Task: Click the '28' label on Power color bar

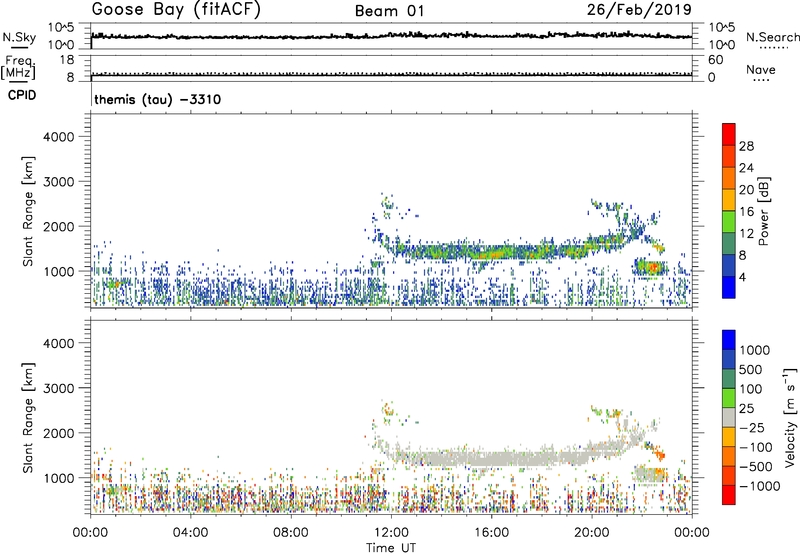Action: (746, 146)
